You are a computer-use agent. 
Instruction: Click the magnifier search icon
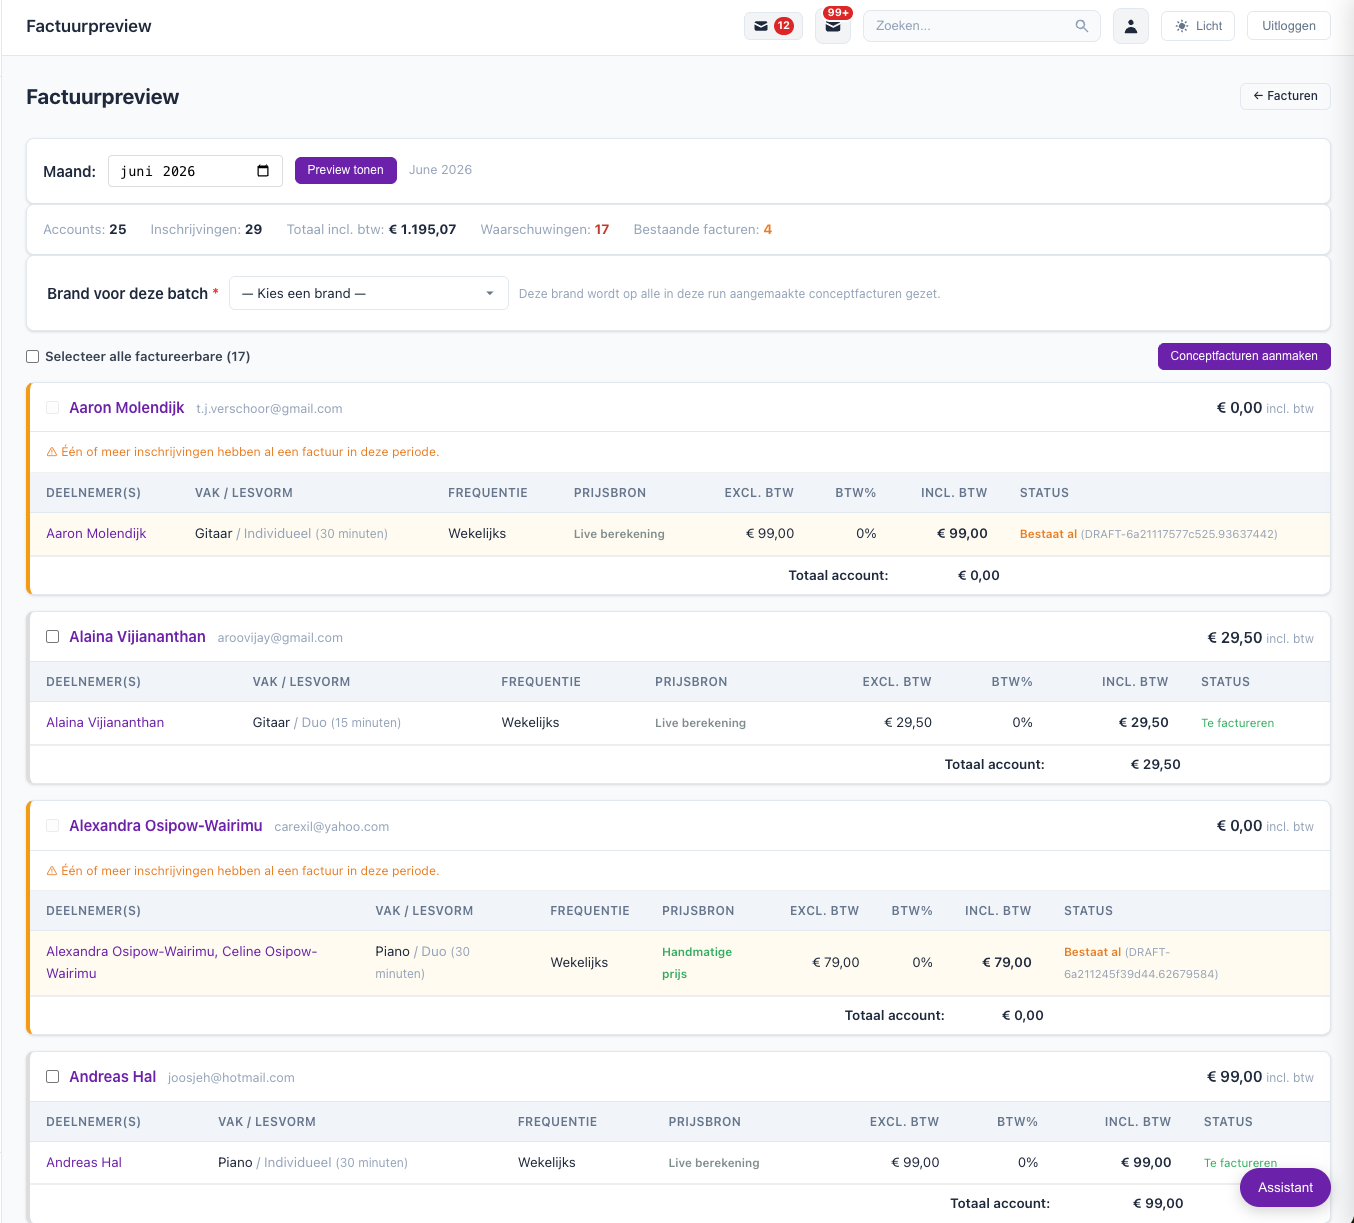click(x=1081, y=26)
